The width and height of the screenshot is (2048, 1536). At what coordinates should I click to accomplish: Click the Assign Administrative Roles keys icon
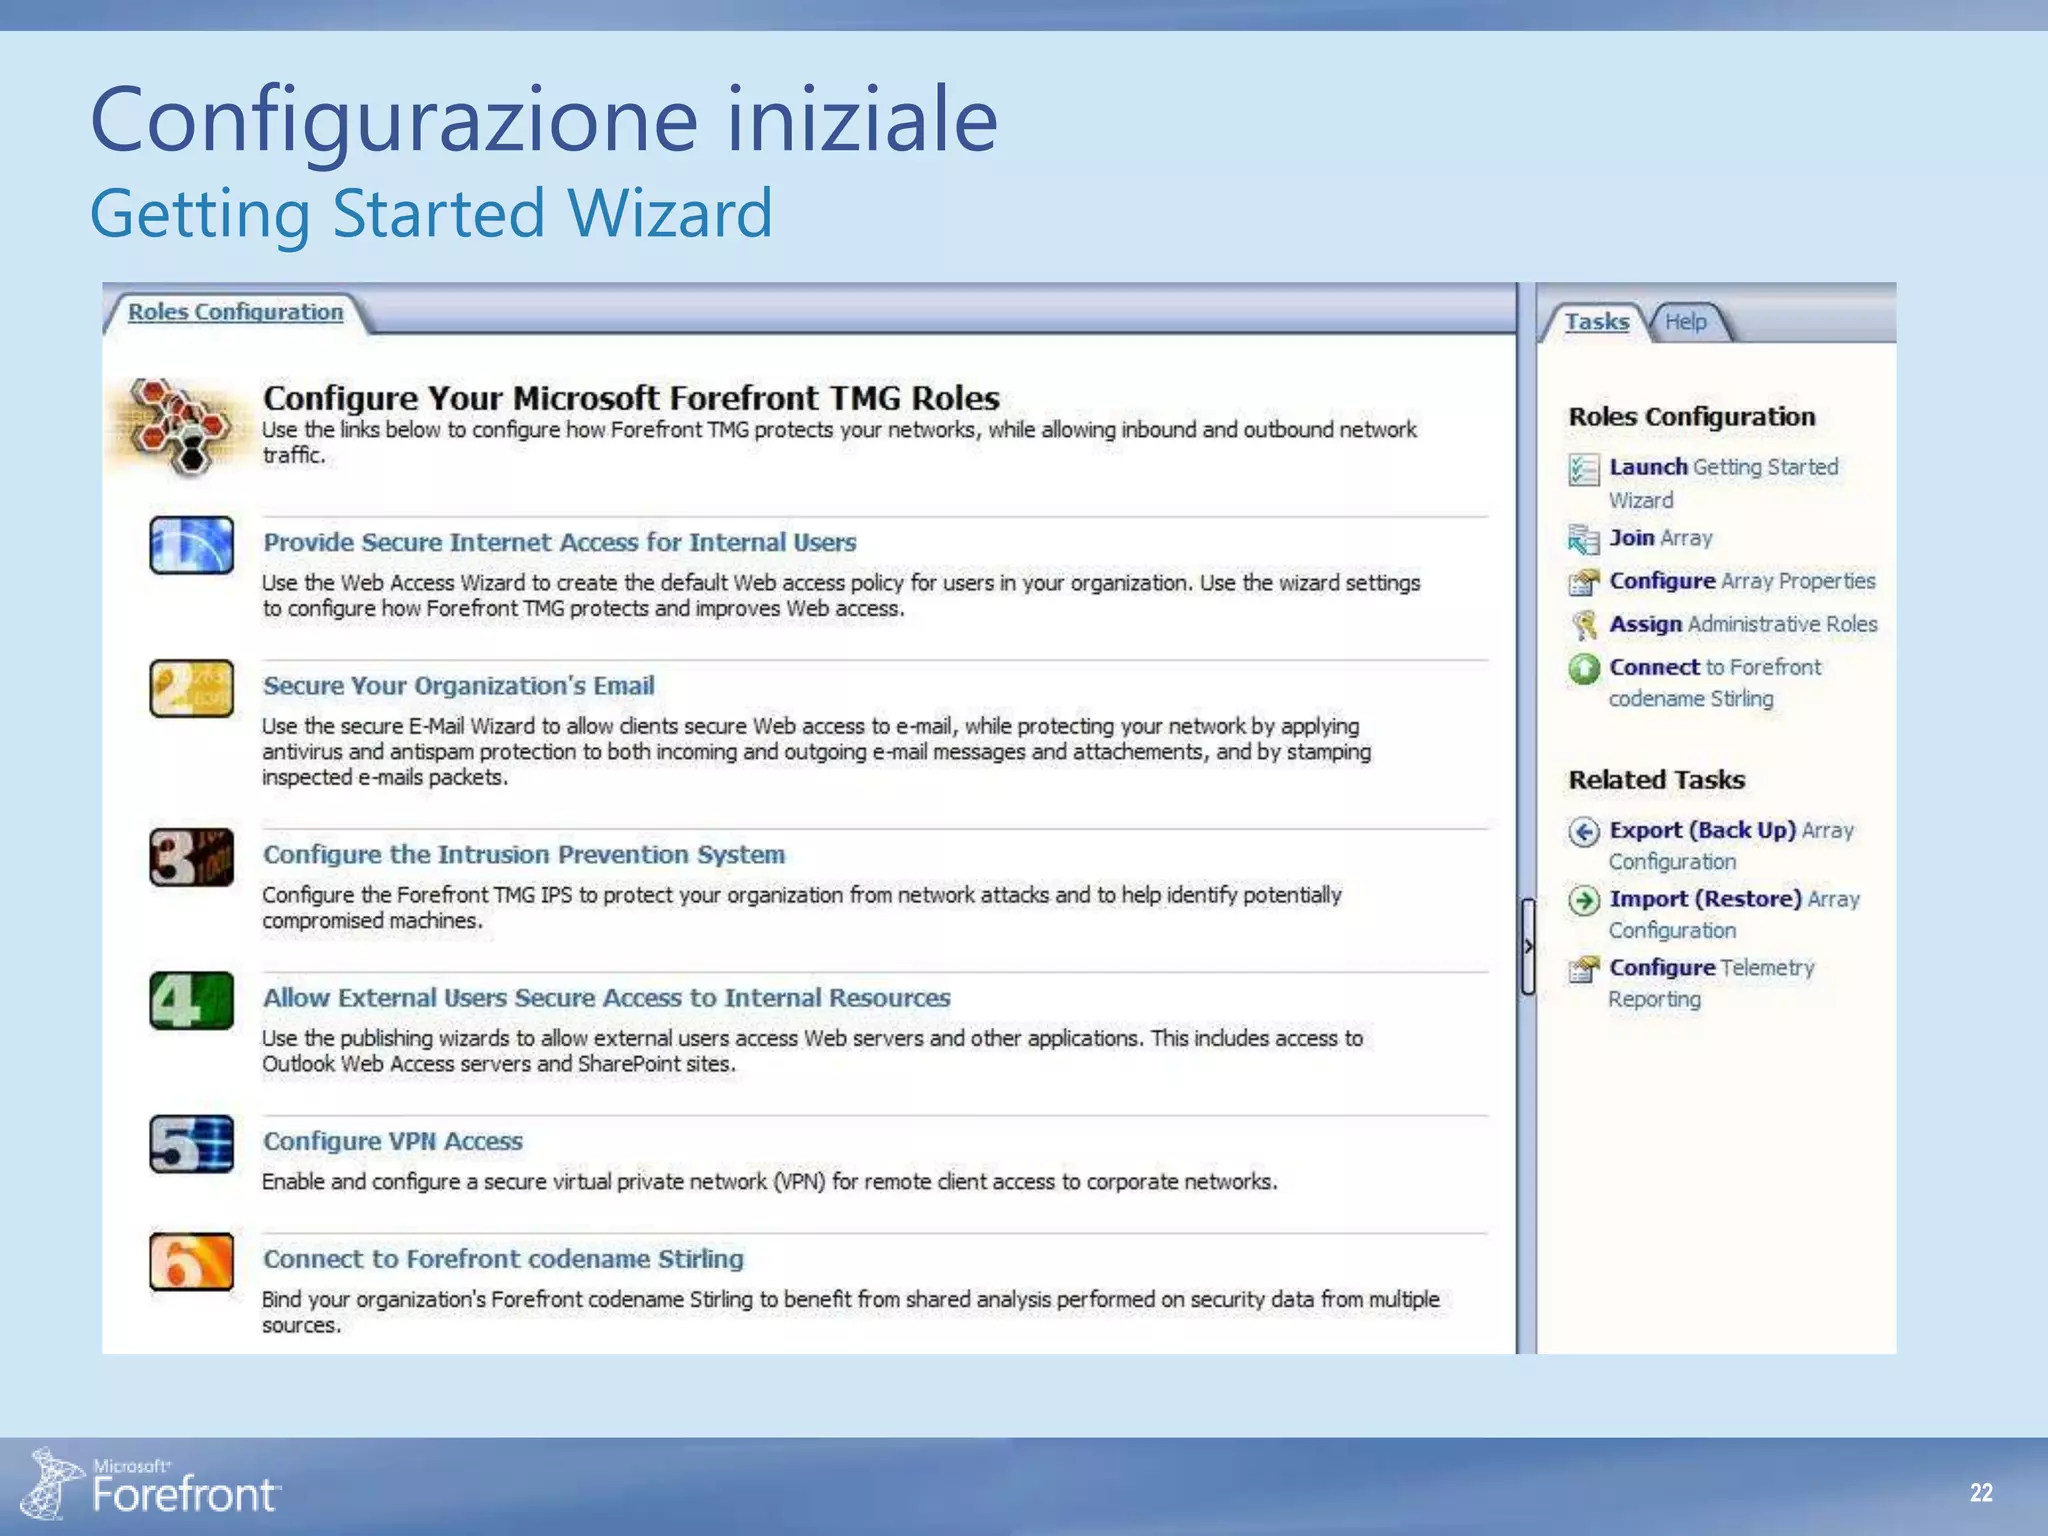click(1584, 626)
